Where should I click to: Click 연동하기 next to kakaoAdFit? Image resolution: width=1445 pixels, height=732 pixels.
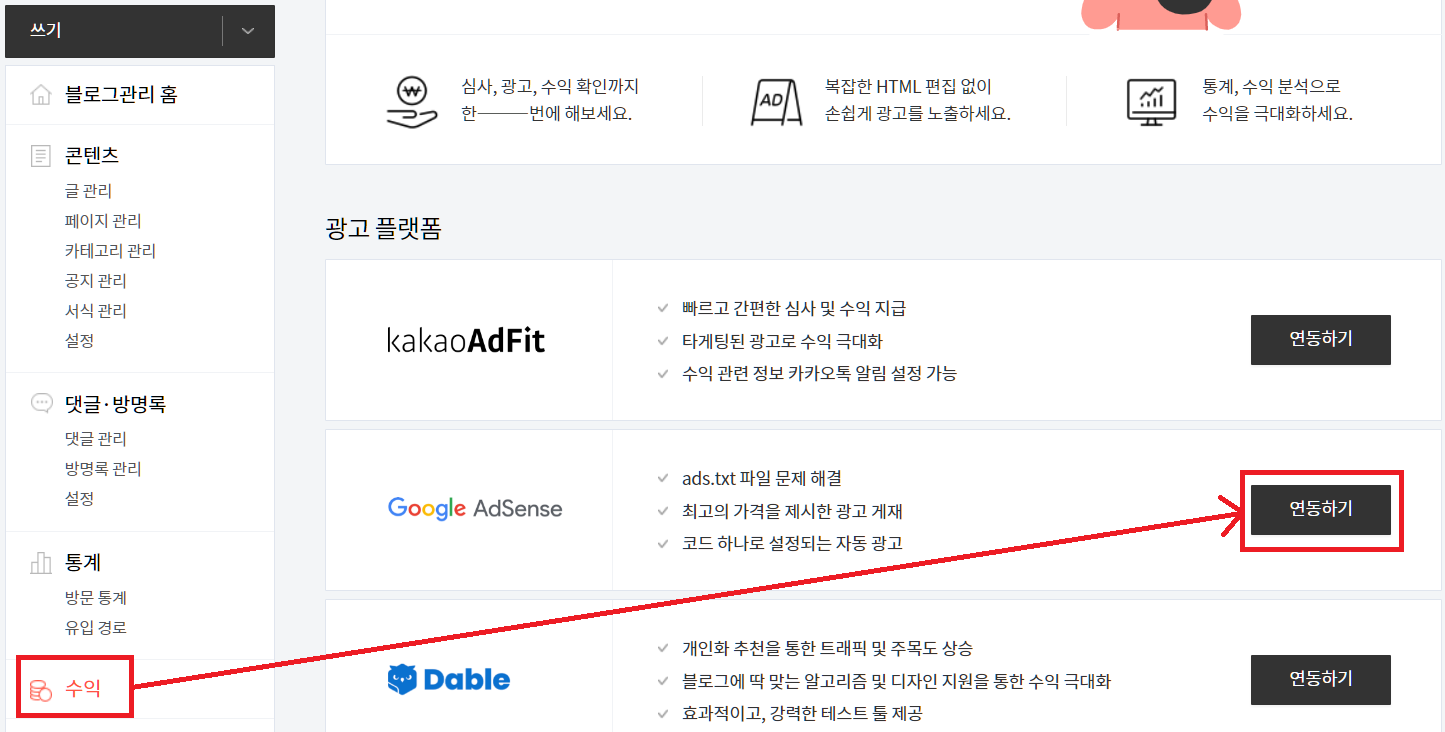coord(1321,339)
